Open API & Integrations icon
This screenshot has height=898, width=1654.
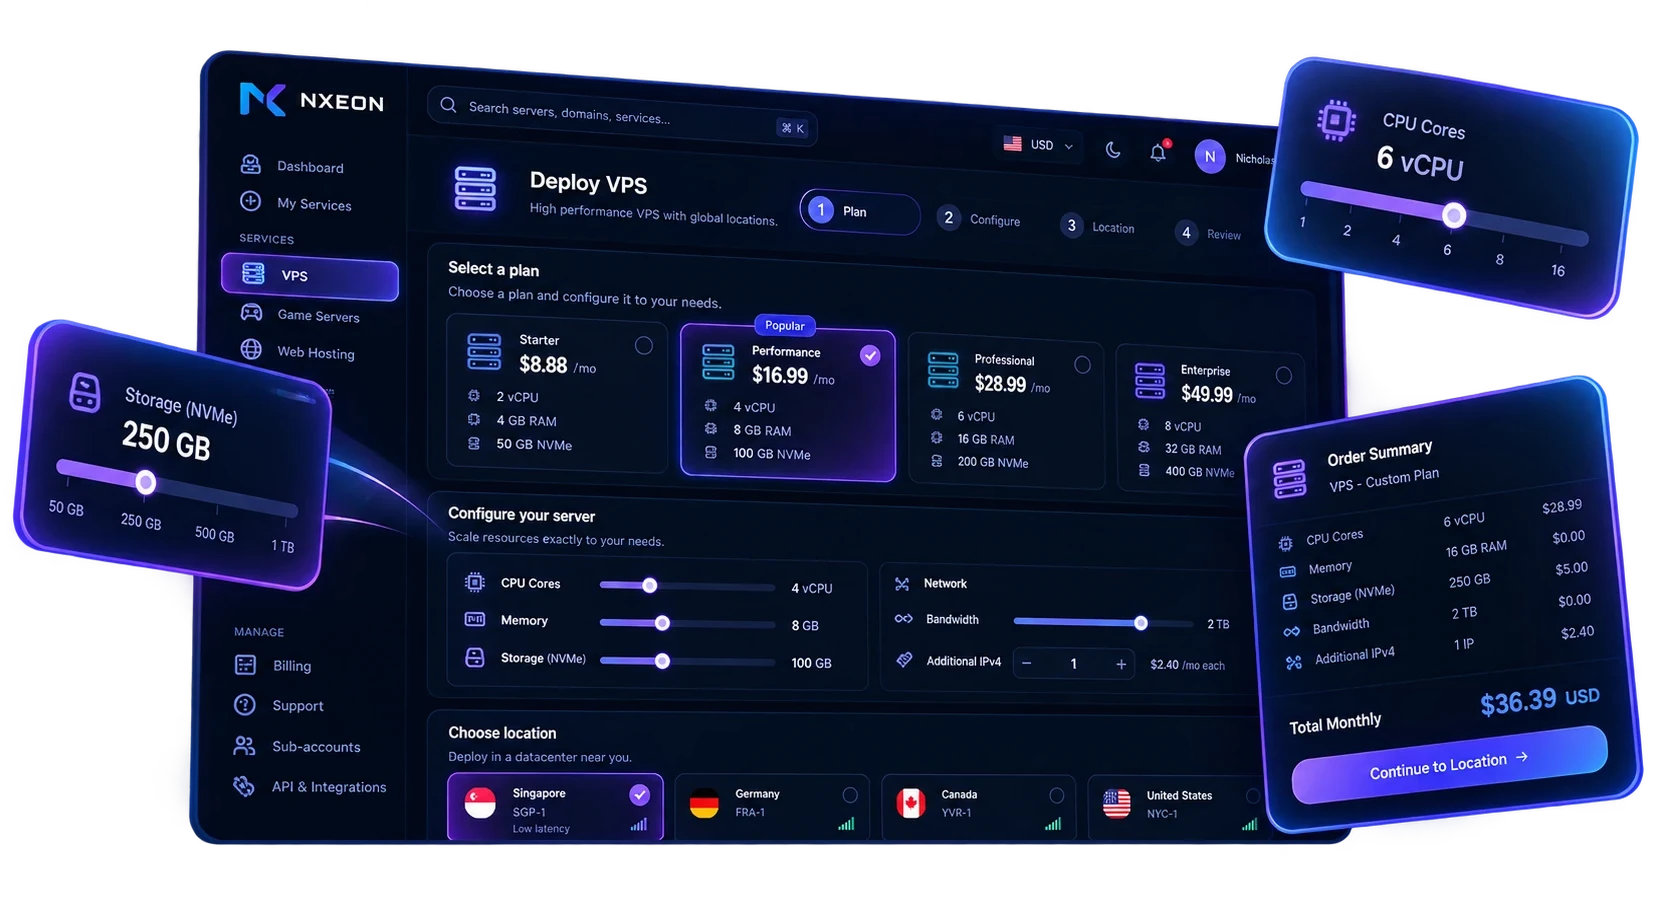244,786
